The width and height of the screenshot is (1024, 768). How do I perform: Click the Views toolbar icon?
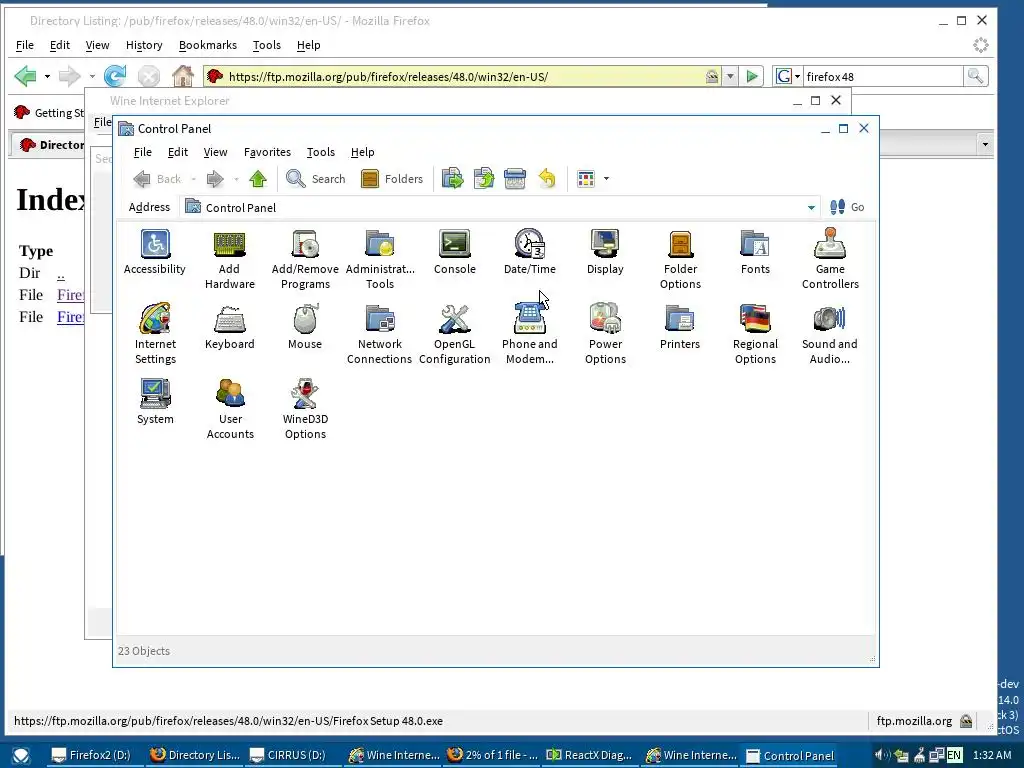[586, 179]
